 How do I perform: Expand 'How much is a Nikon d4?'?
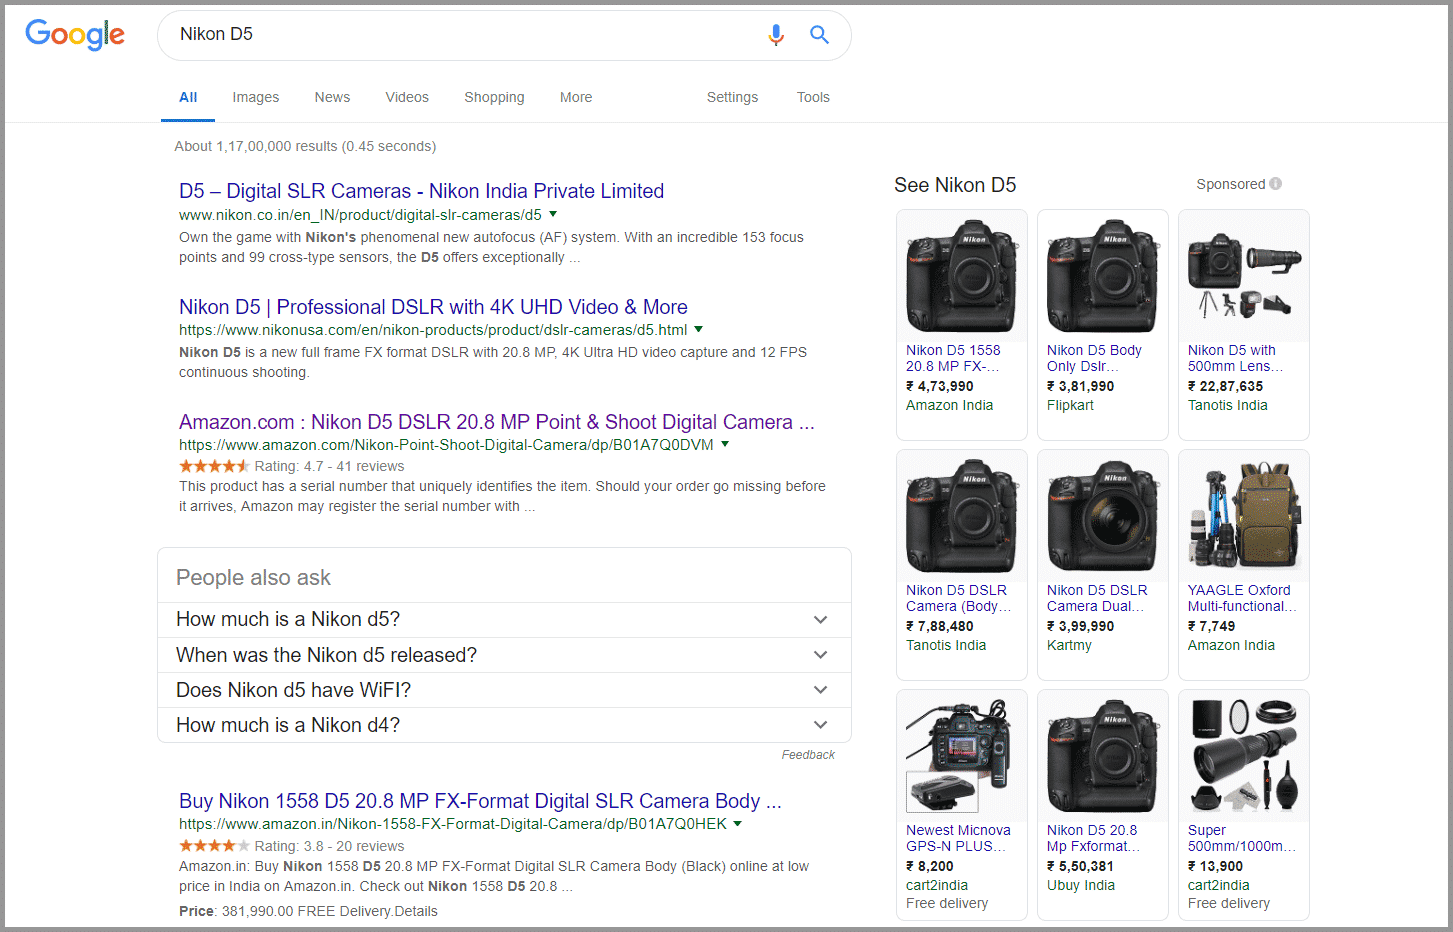coord(504,725)
